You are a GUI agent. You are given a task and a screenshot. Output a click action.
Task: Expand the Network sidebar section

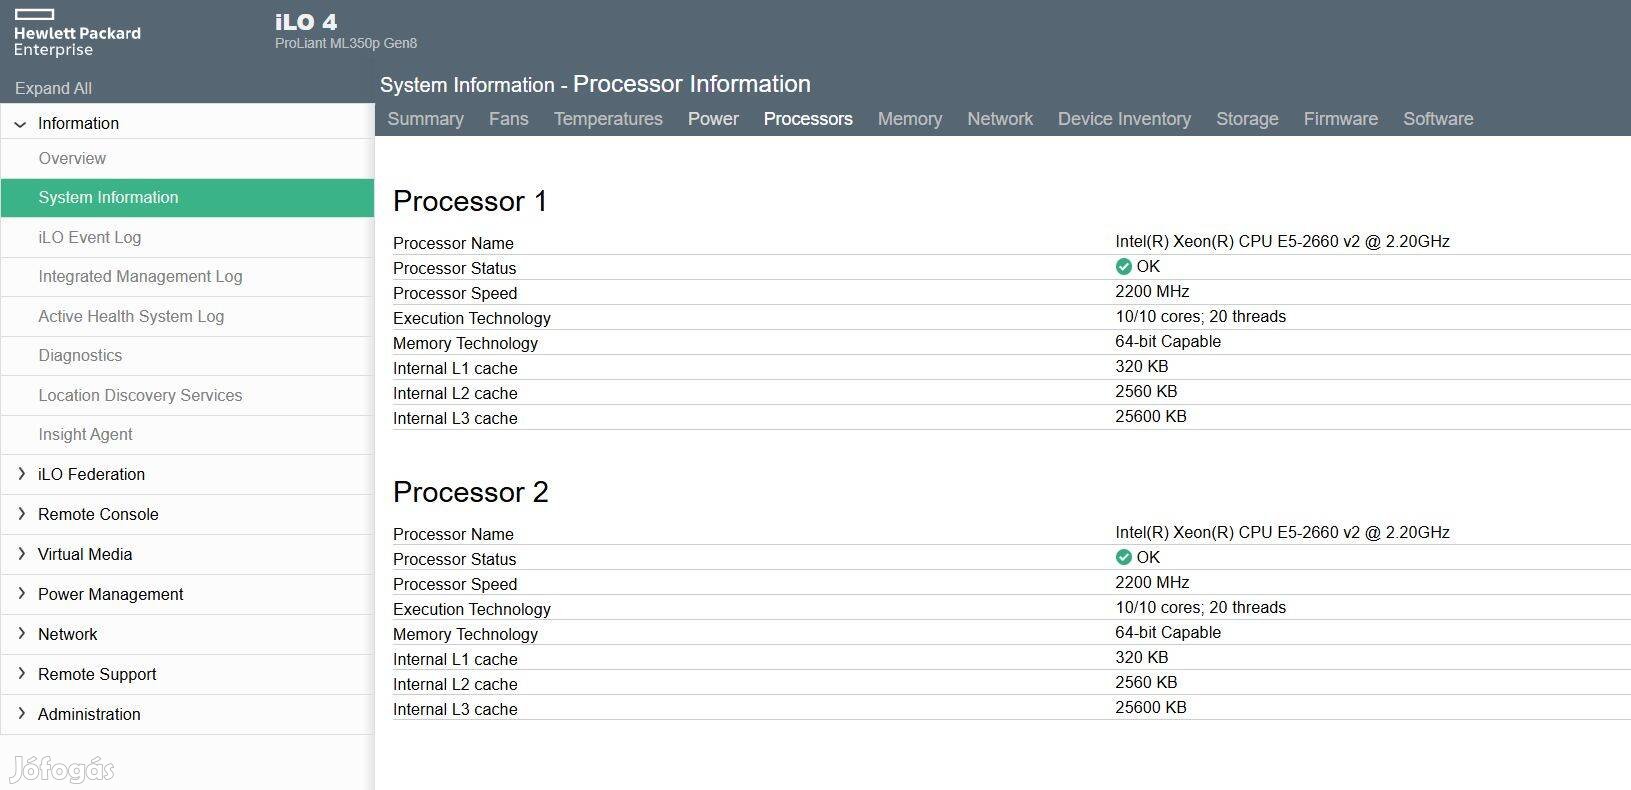pyautogui.click(x=21, y=634)
